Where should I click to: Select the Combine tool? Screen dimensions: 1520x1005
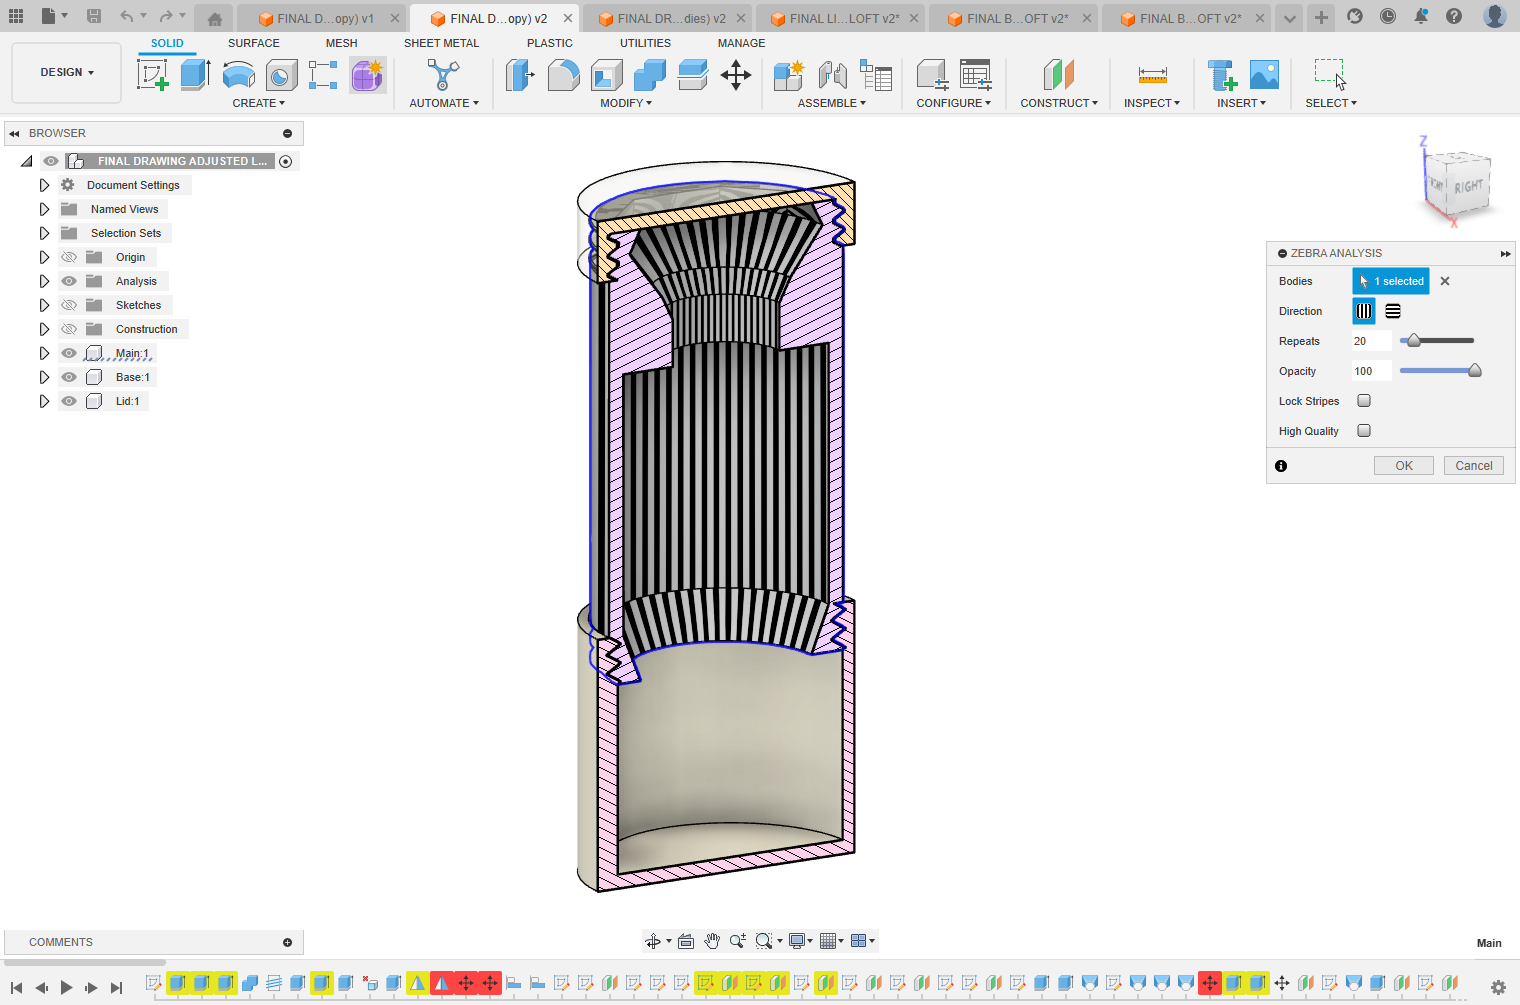click(x=649, y=75)
